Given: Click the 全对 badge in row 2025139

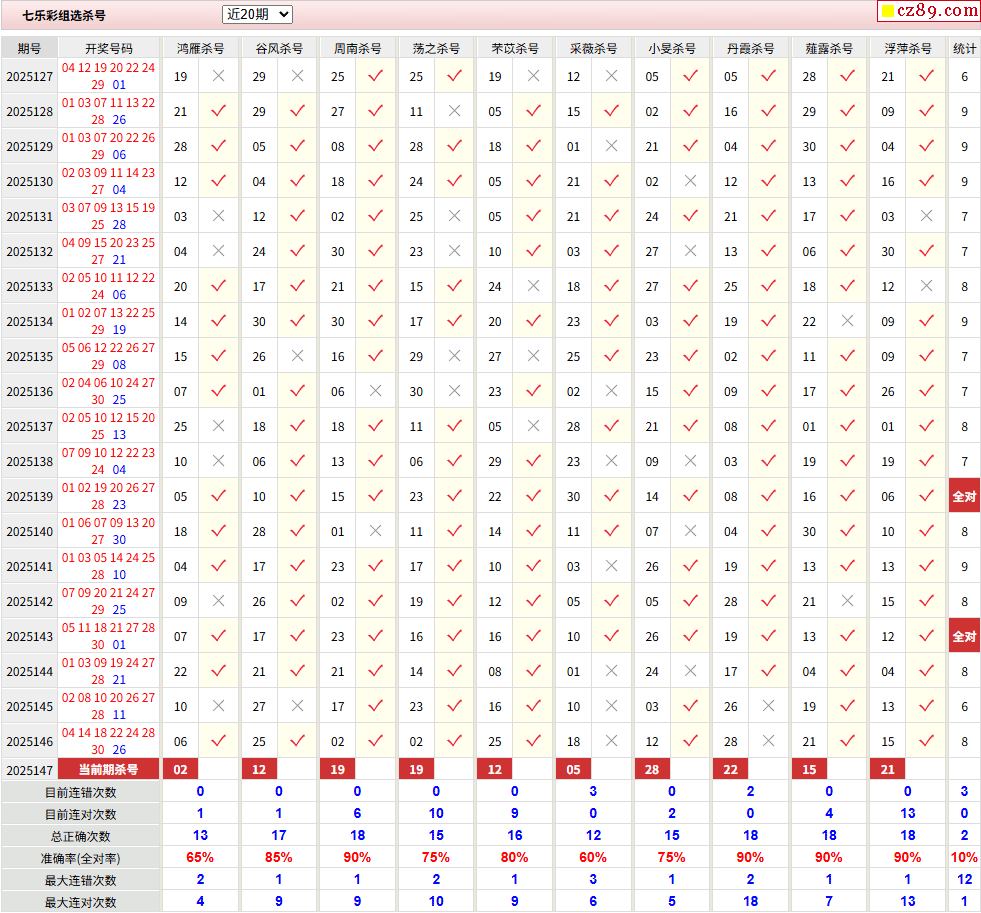Looking at the screenshot, I should tap(964, 496).
